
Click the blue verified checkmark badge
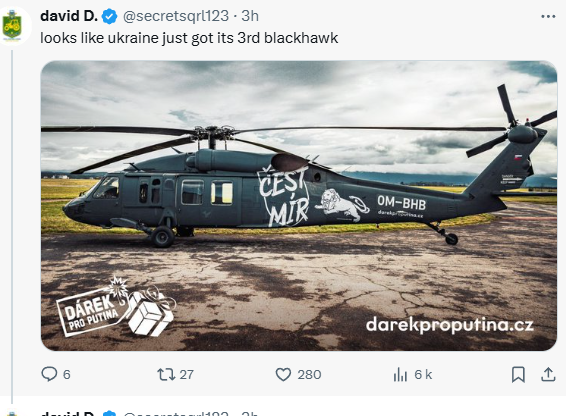(110, 17)
